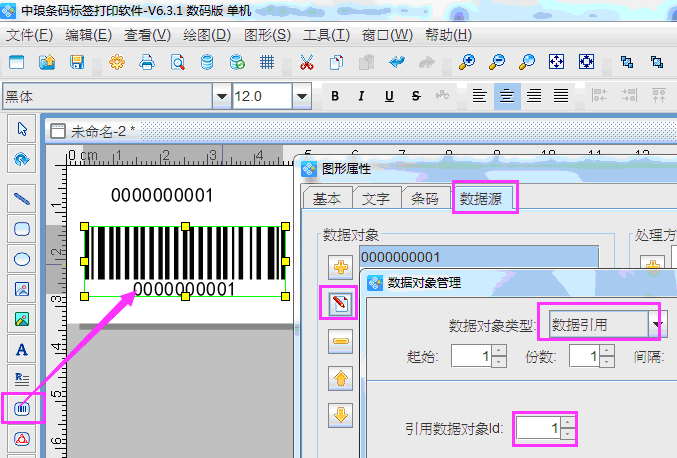Click the save floppy disk icon
Image resolution: width=677 pixels, height=458 pixels.
coord(77,62)
